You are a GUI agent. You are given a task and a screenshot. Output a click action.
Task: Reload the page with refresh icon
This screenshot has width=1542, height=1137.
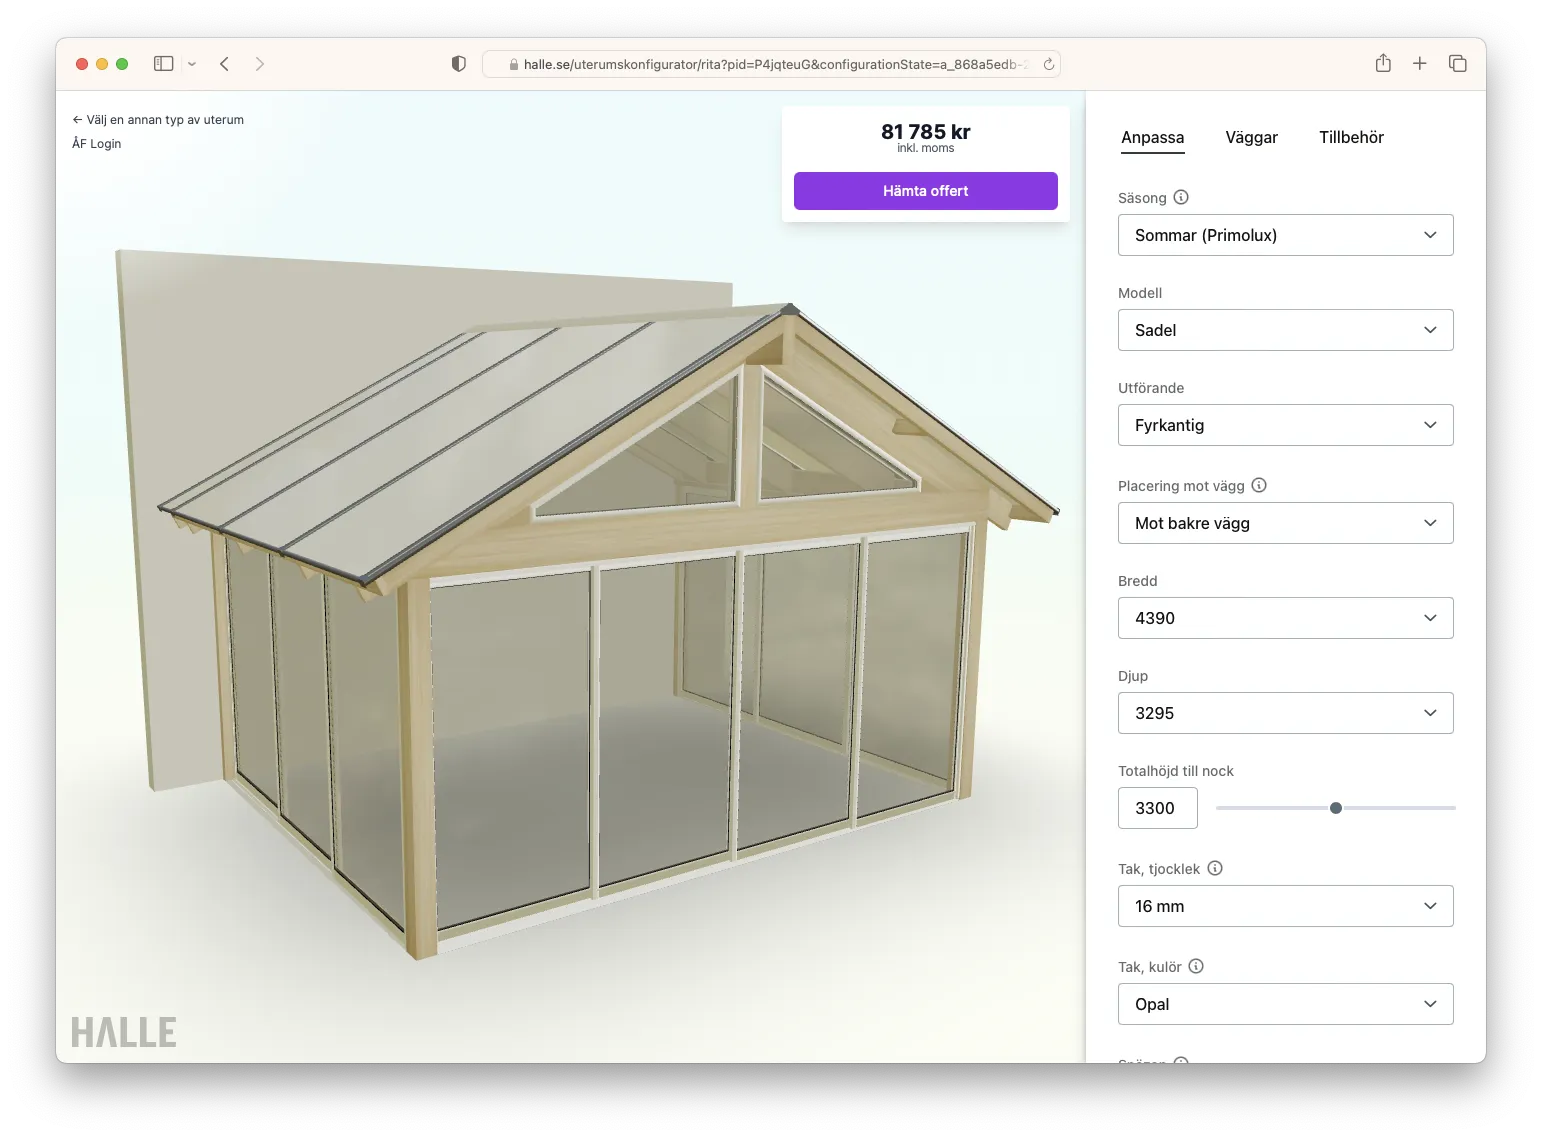tap(1048, 64)
